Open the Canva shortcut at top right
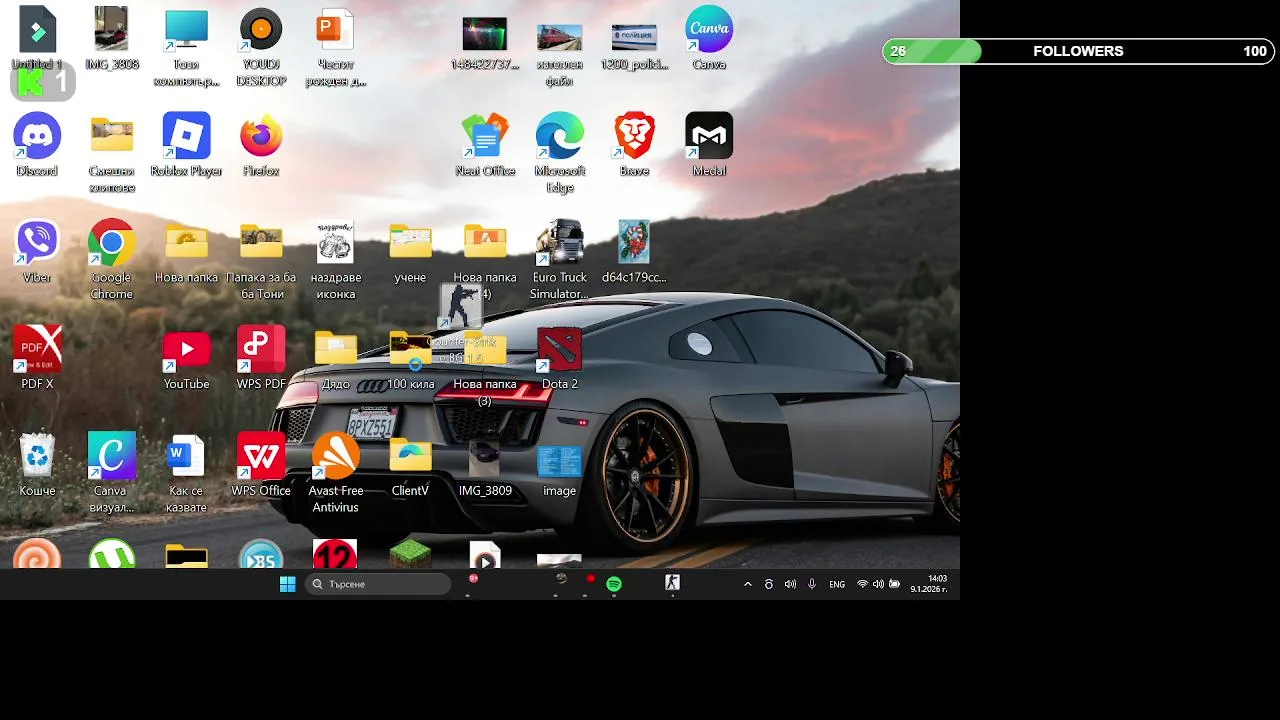This screenshot has width=1280, height=720. point(709,30)
